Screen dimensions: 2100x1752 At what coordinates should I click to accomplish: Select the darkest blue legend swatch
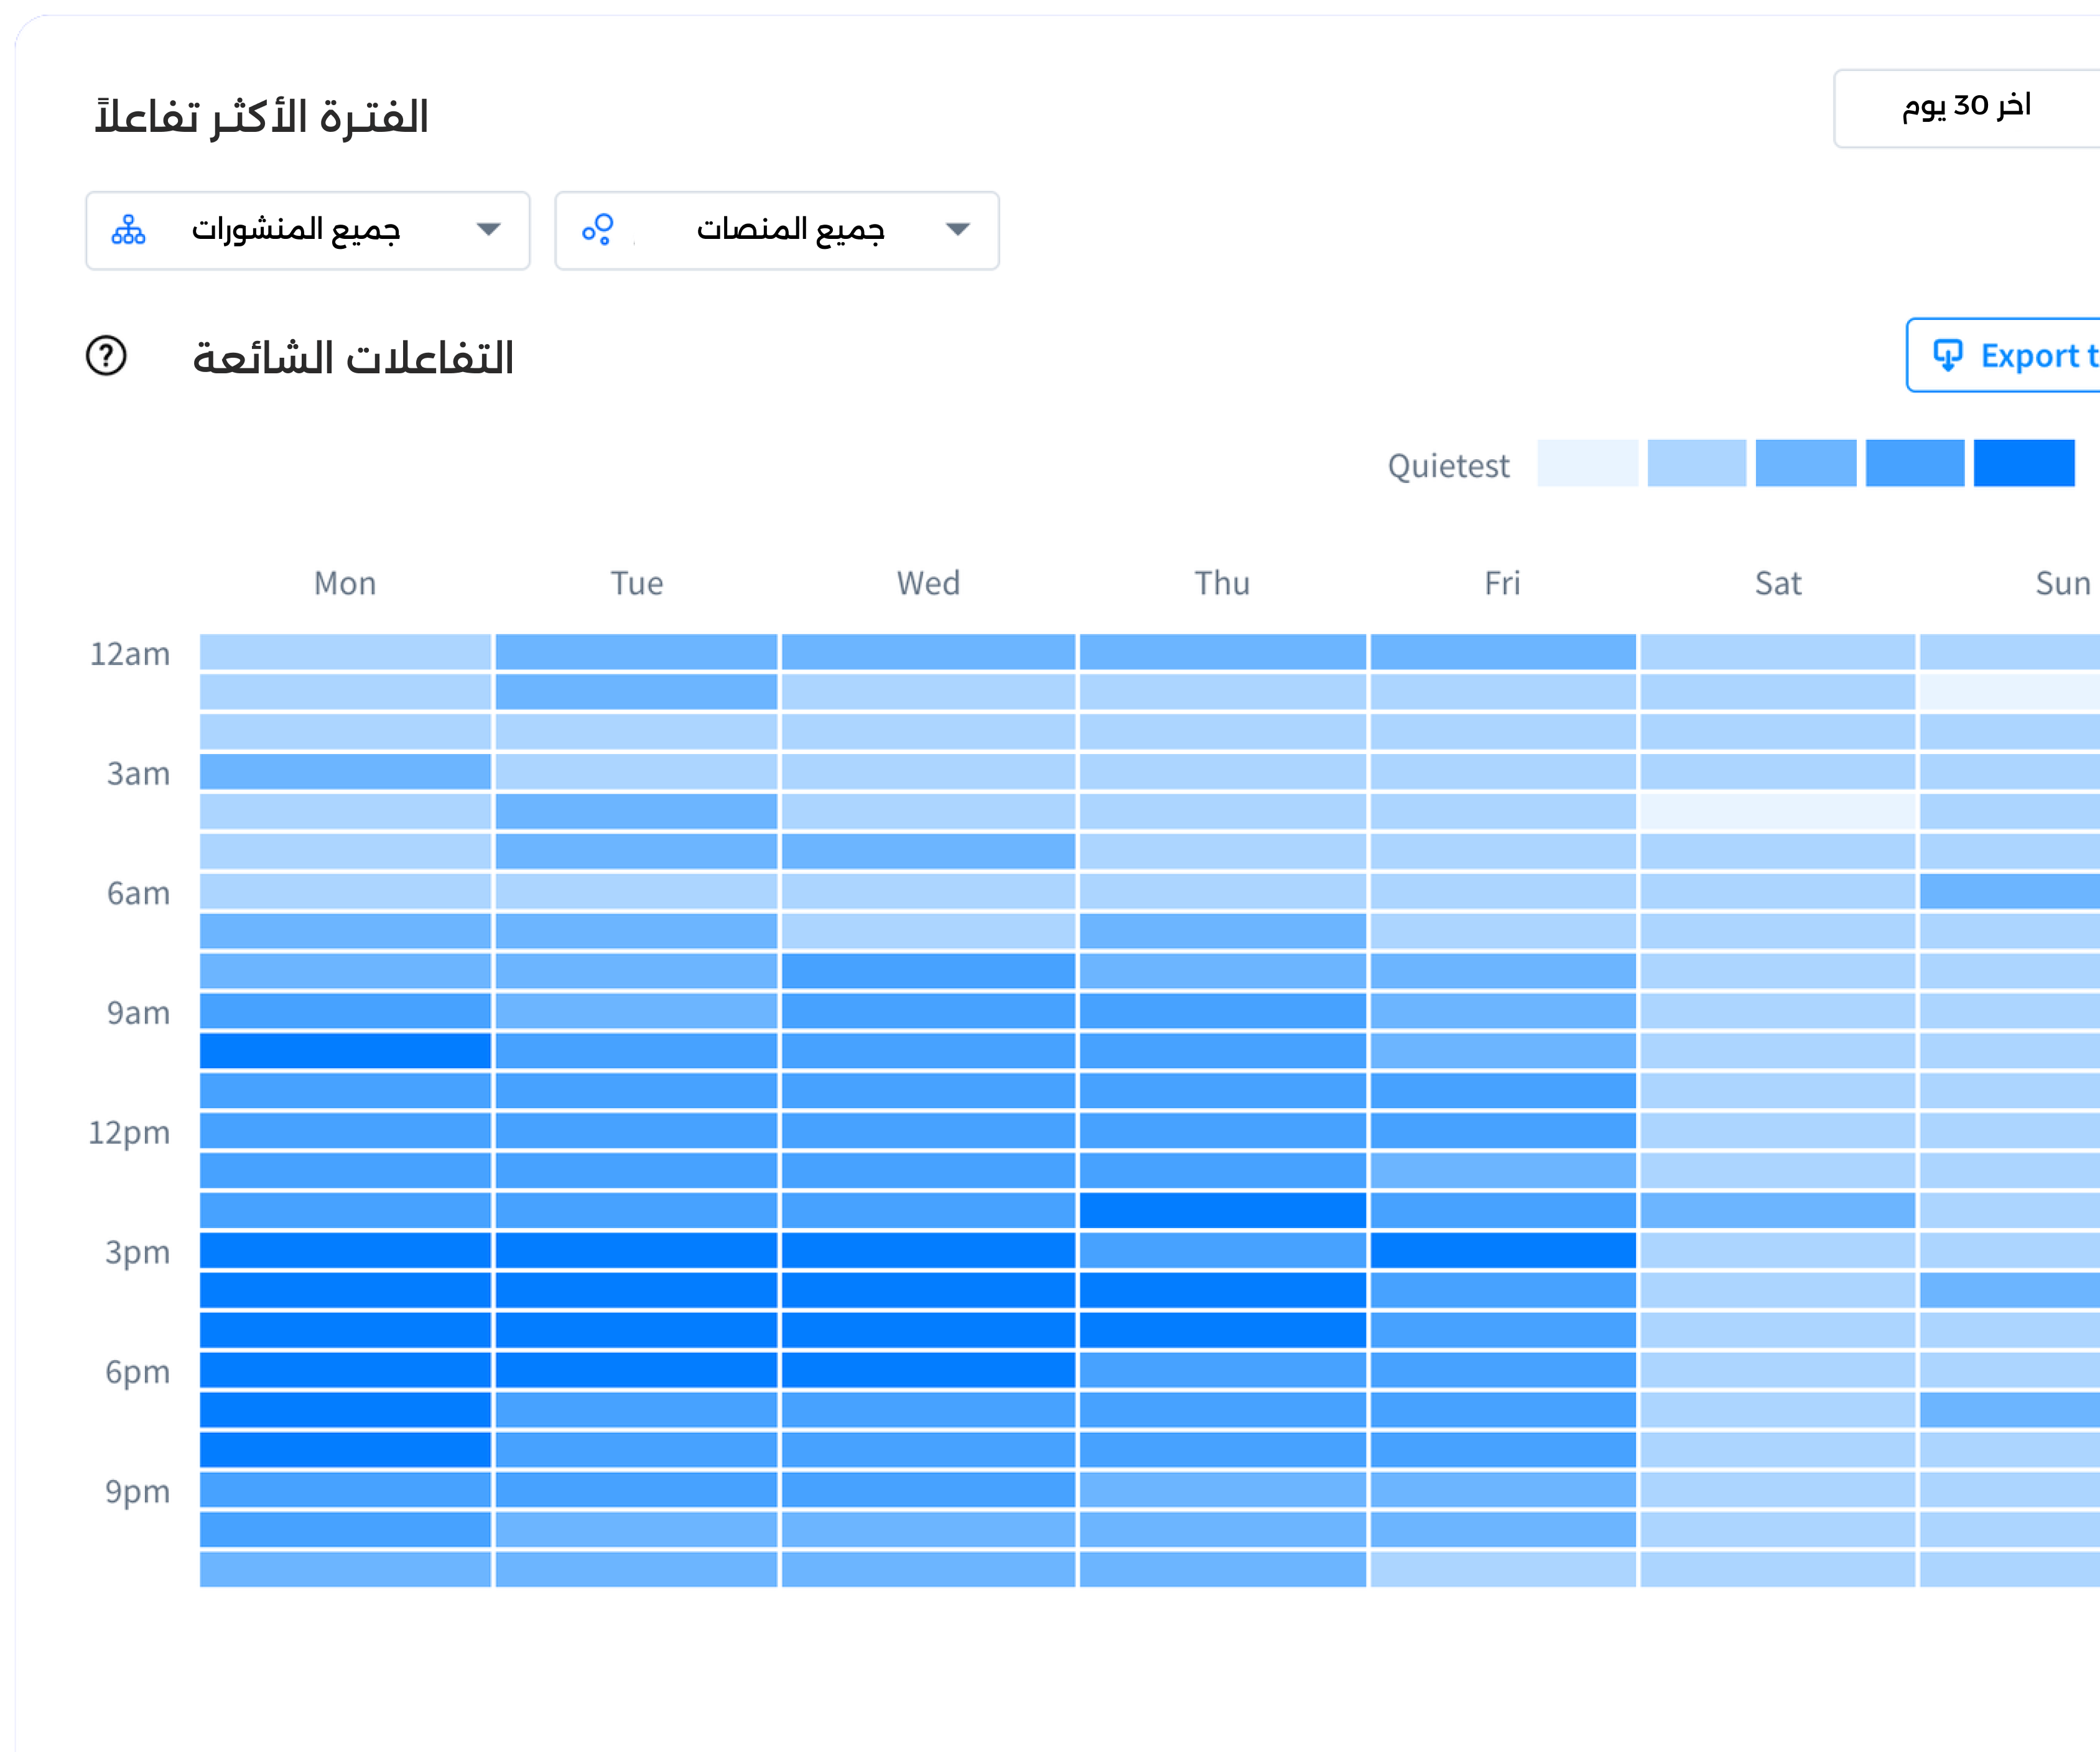pos(2023,463)
